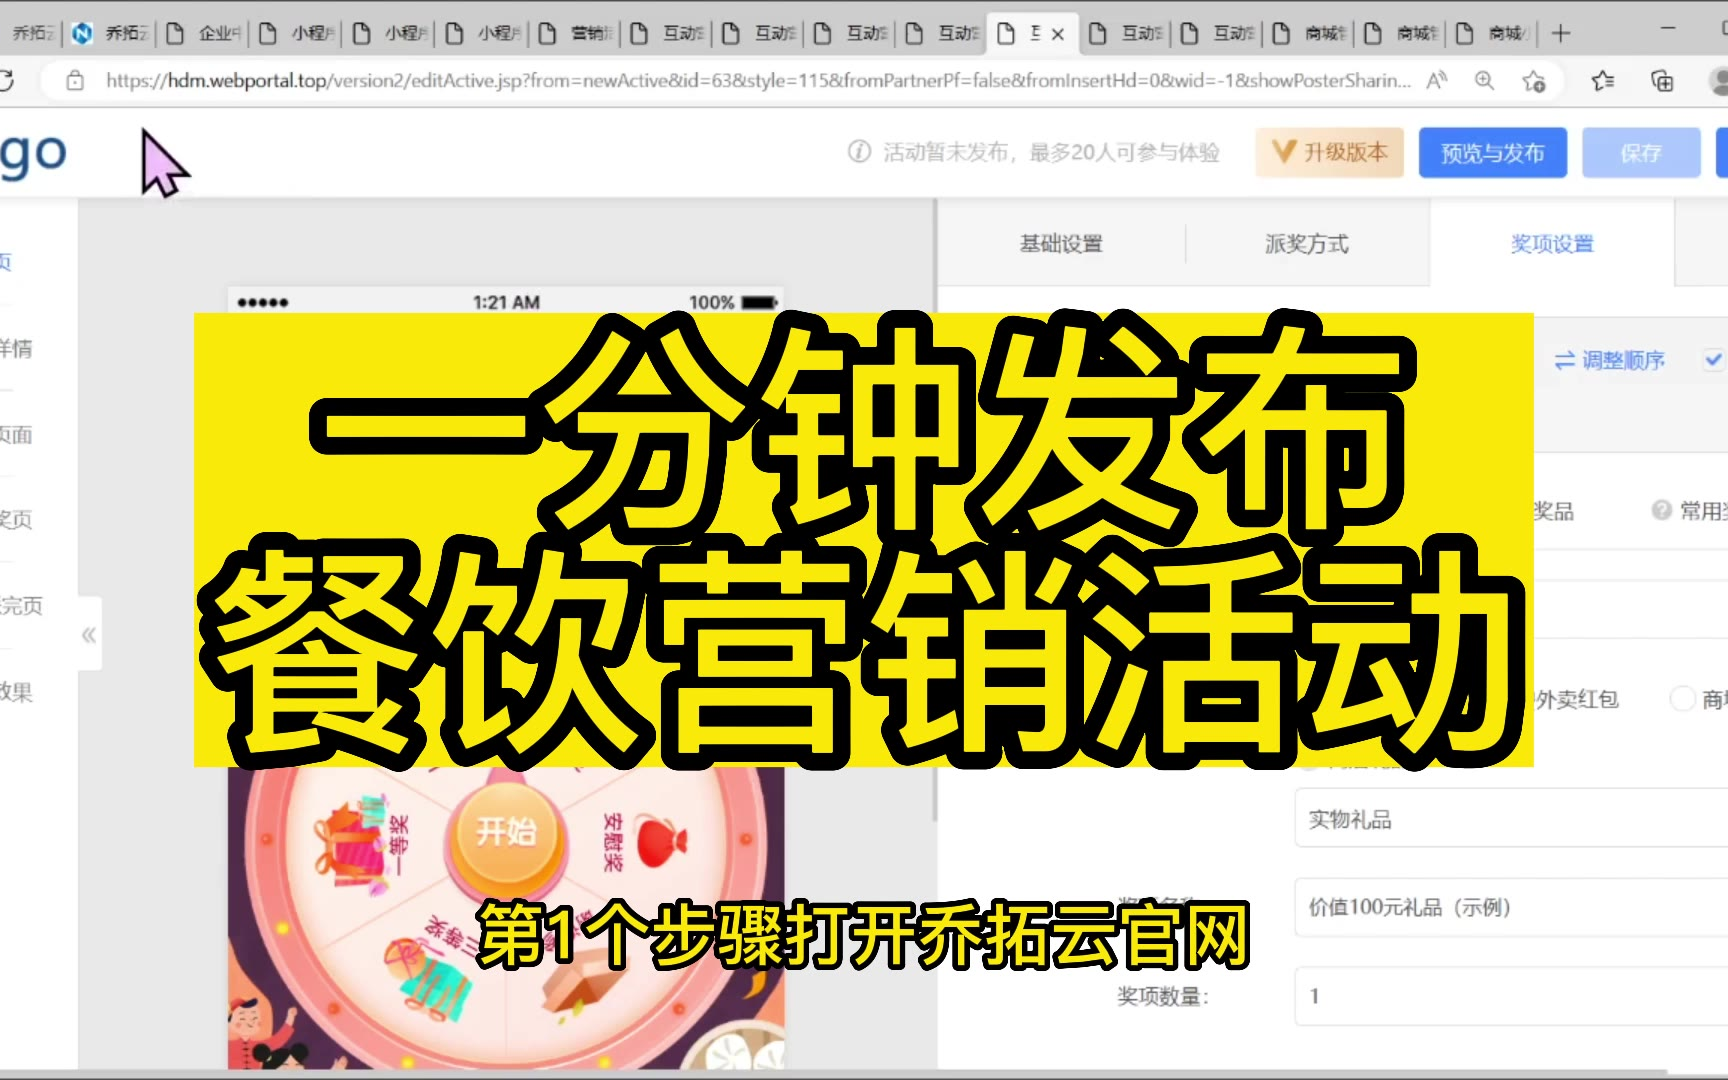Click the 调整顺序 swap-arrows icon
This screenshot has width=1728, height=1080.
point(1565,360)
